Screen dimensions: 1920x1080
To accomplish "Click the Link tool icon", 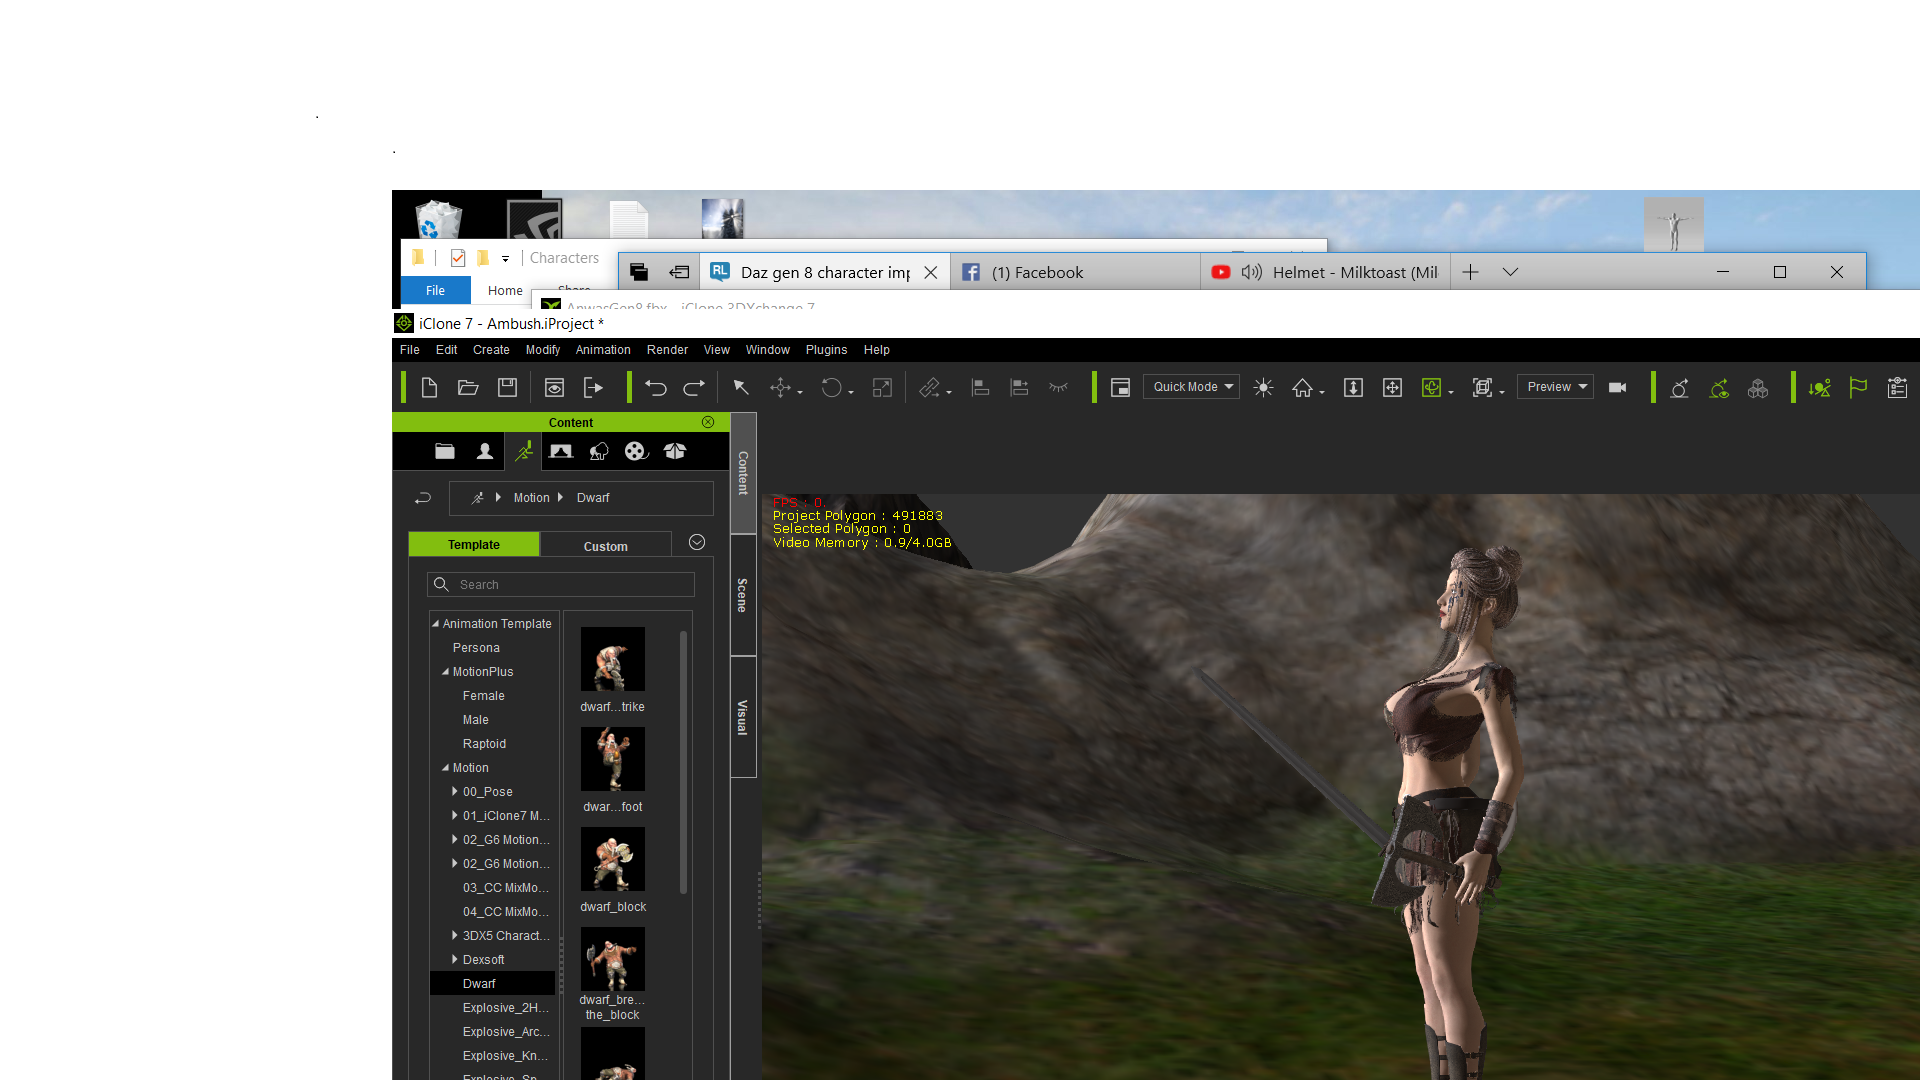I will 930,388.
